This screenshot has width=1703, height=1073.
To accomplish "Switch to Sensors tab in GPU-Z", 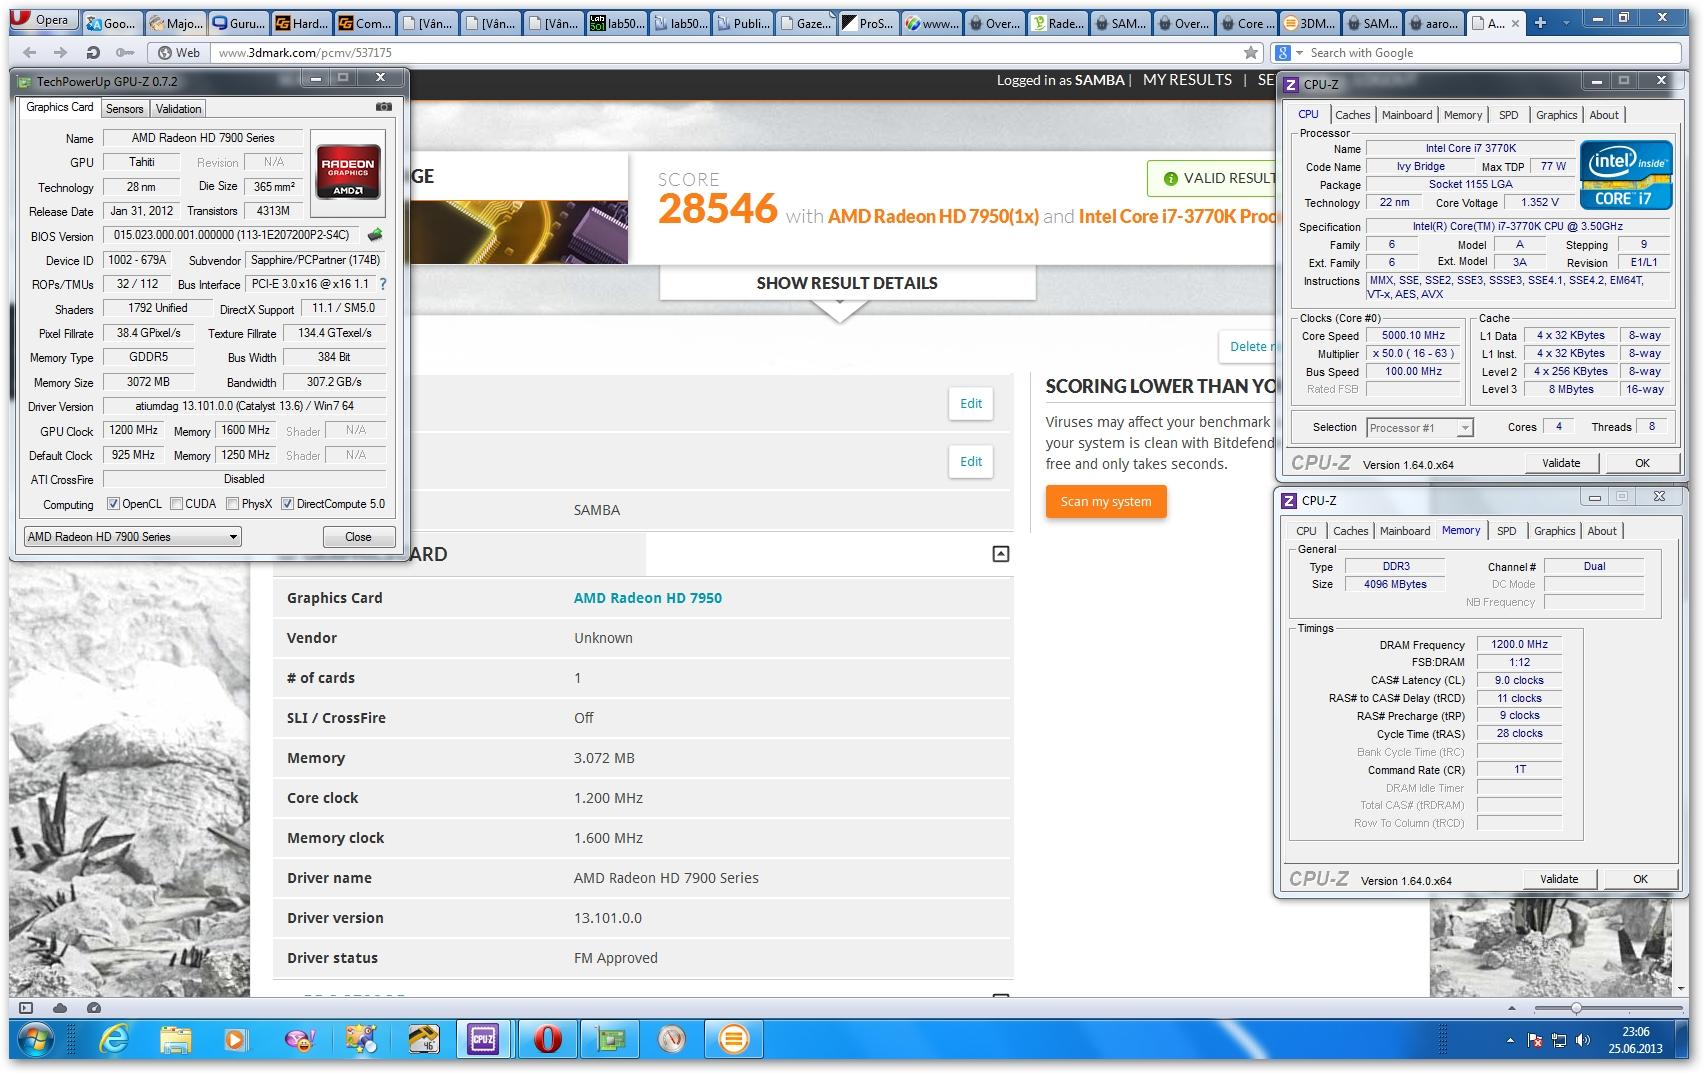I will (x=124, y=108).
